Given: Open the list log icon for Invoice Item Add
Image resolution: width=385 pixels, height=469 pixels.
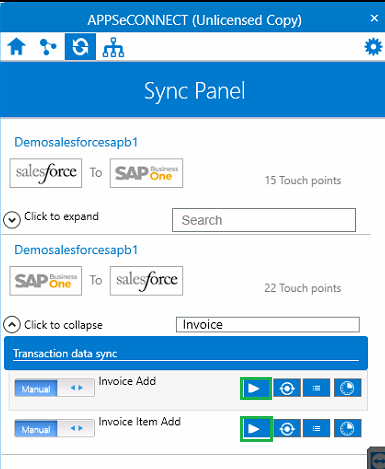Looking at the screenshot, I should (316, 428).
